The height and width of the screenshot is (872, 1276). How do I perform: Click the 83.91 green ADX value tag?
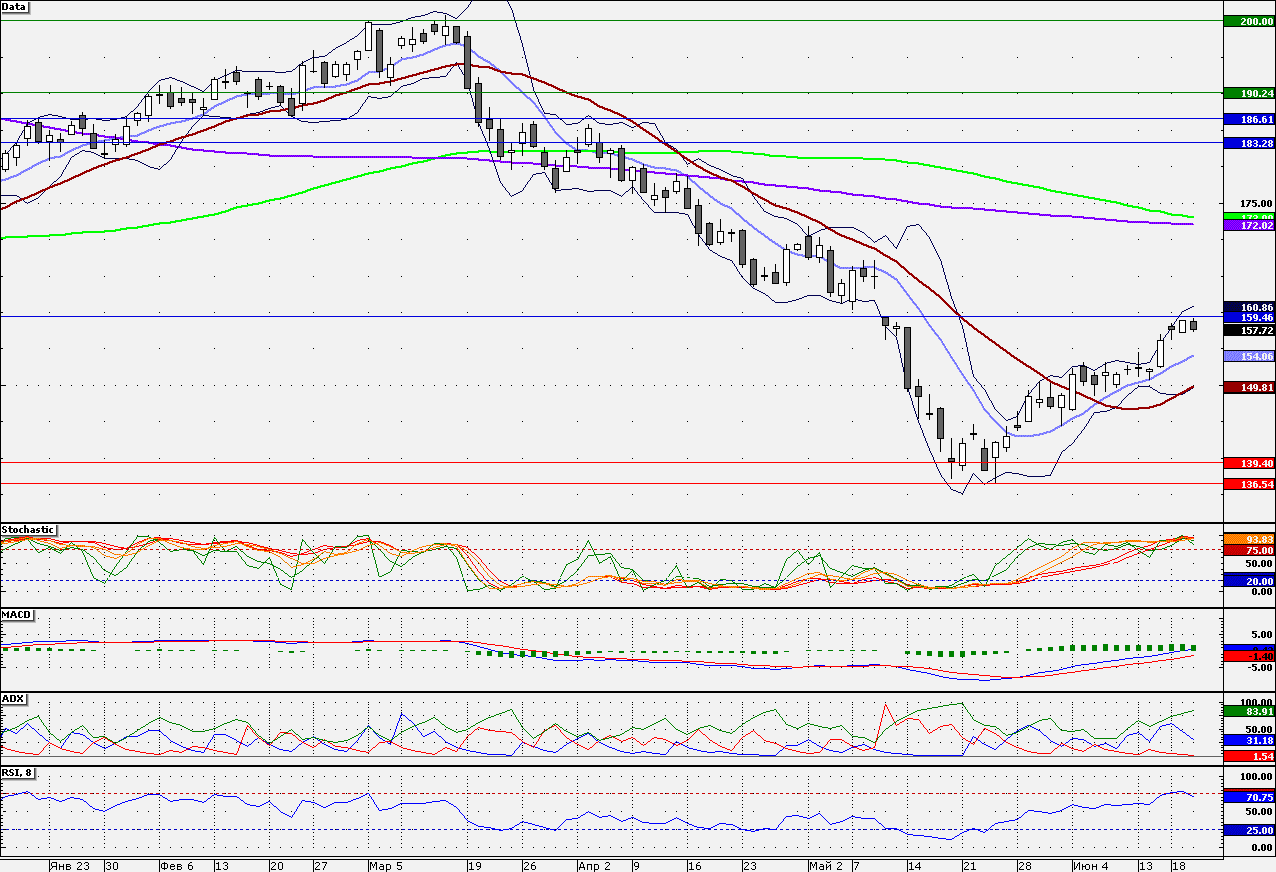(x=1249, y=711)
